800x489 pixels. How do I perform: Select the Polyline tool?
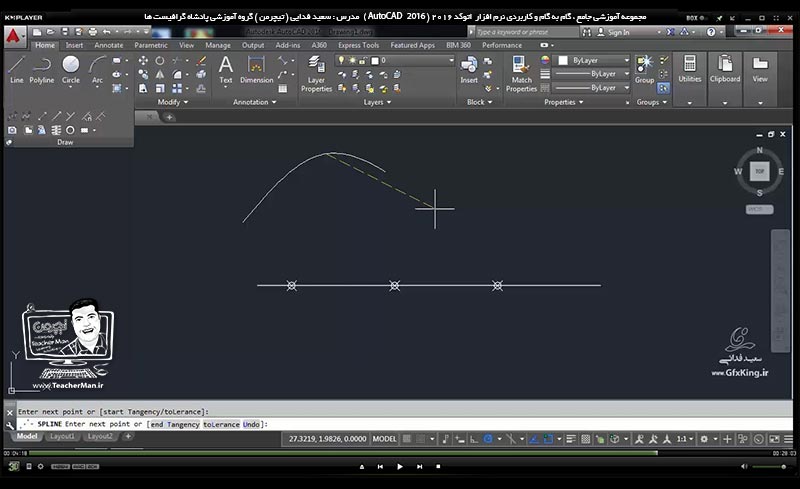point(41,70)
